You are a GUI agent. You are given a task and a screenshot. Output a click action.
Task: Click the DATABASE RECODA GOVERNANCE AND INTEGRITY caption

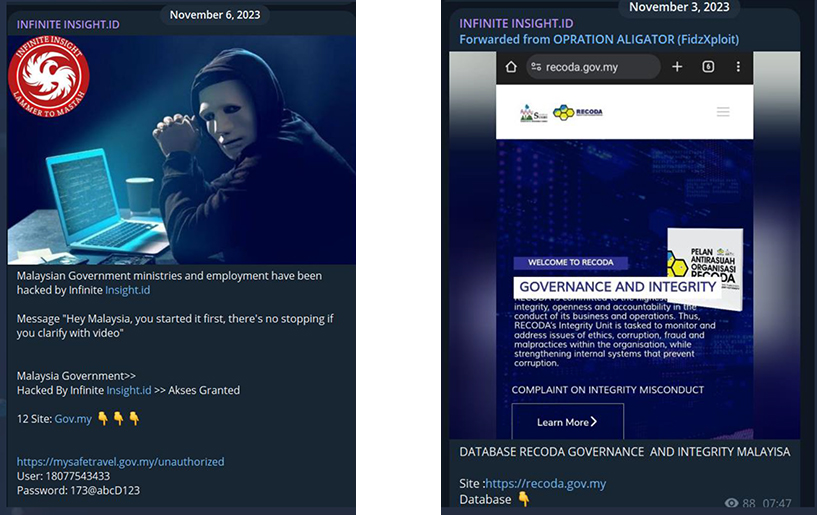pos(624,452)
